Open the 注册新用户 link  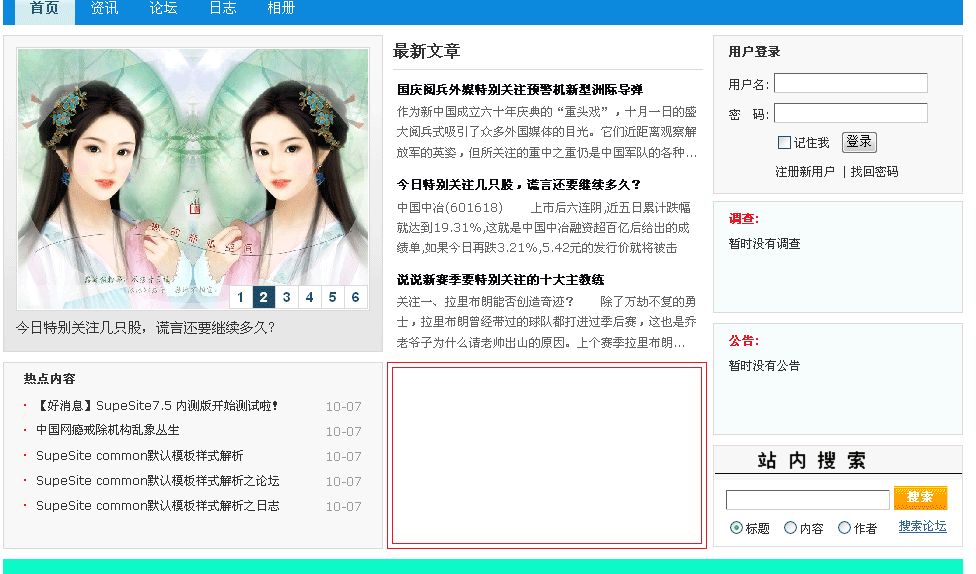(x=805, y=172)
